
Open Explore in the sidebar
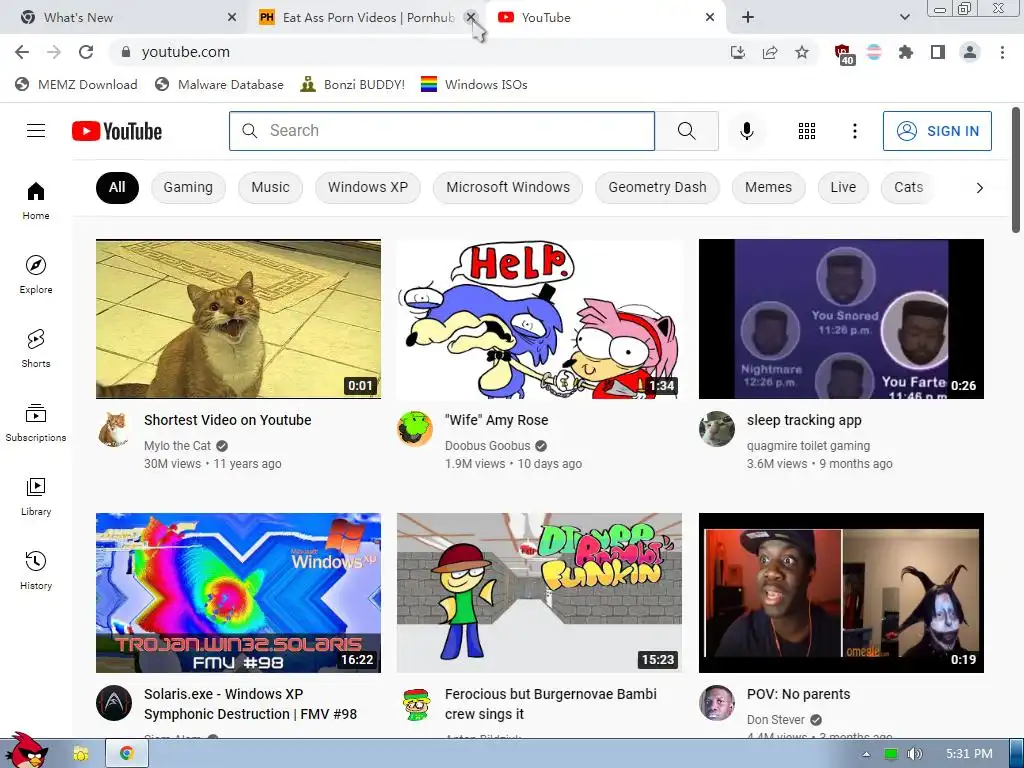click(x=36, y=275)
